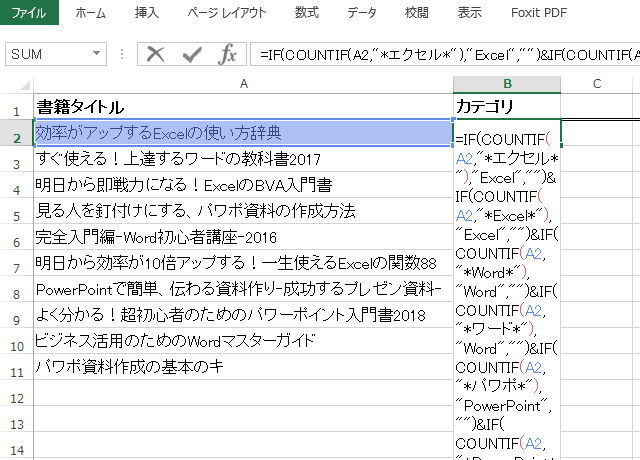Select the 数式 ribbon tab
This screenshot has width=640, height=460.
[x=307, y=13]
